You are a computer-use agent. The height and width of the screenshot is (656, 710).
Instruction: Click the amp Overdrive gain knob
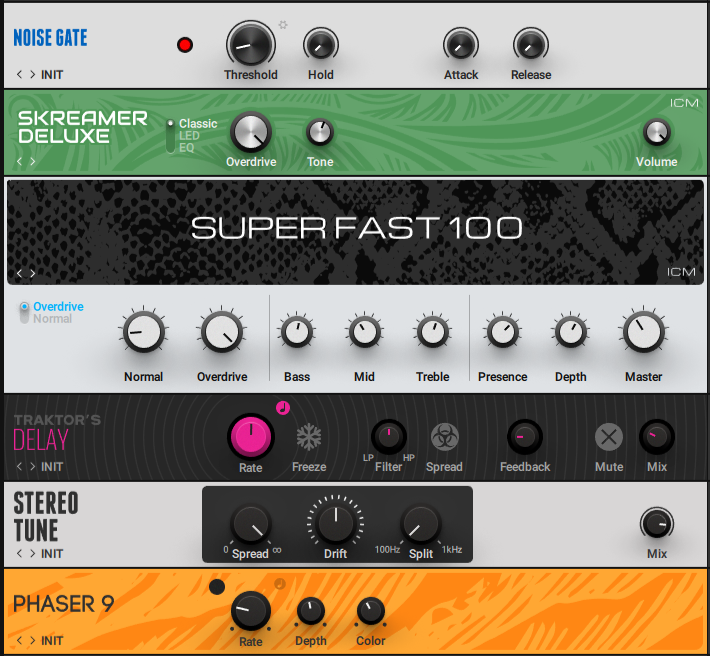click(222, 332)
